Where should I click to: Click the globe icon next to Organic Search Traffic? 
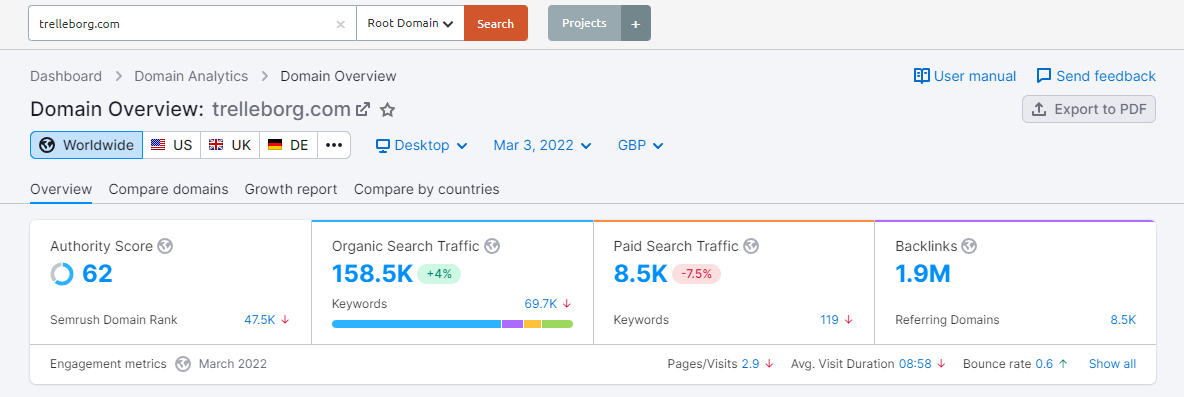point(492,246)
